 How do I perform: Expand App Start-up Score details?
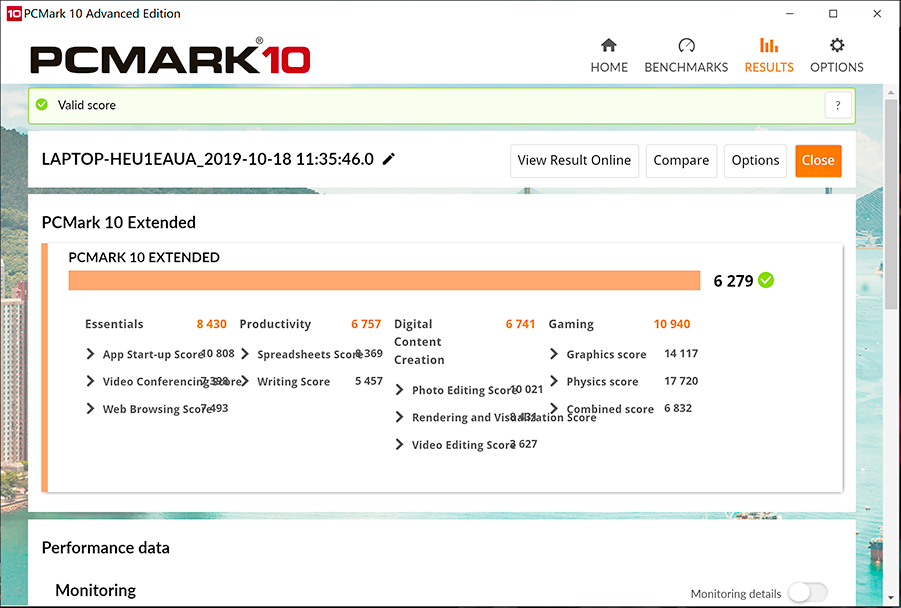tap(90, 353)
